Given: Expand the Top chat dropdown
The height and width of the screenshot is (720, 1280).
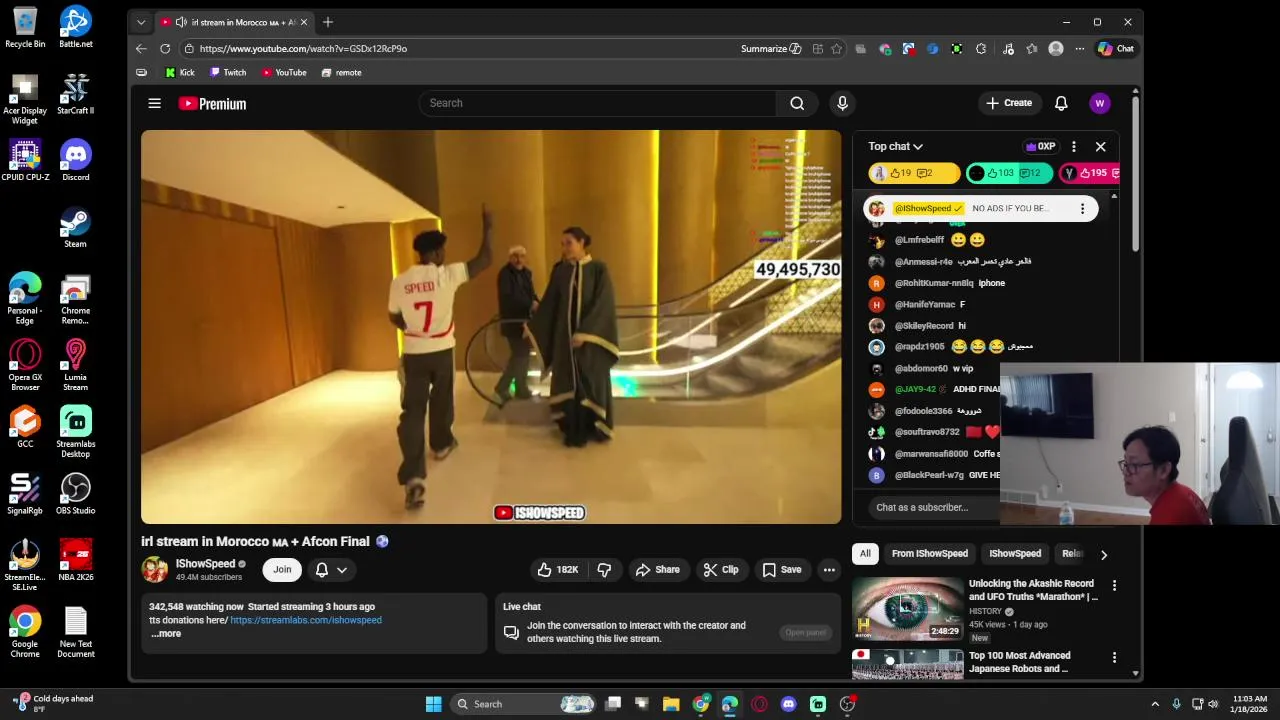Looking at the screenshot, I should click(x=895, y=146).
